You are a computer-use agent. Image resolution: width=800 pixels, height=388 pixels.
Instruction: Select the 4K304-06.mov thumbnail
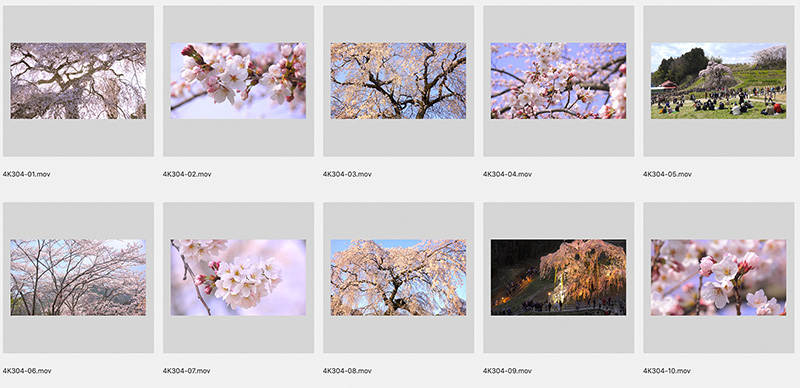[78, 277]
